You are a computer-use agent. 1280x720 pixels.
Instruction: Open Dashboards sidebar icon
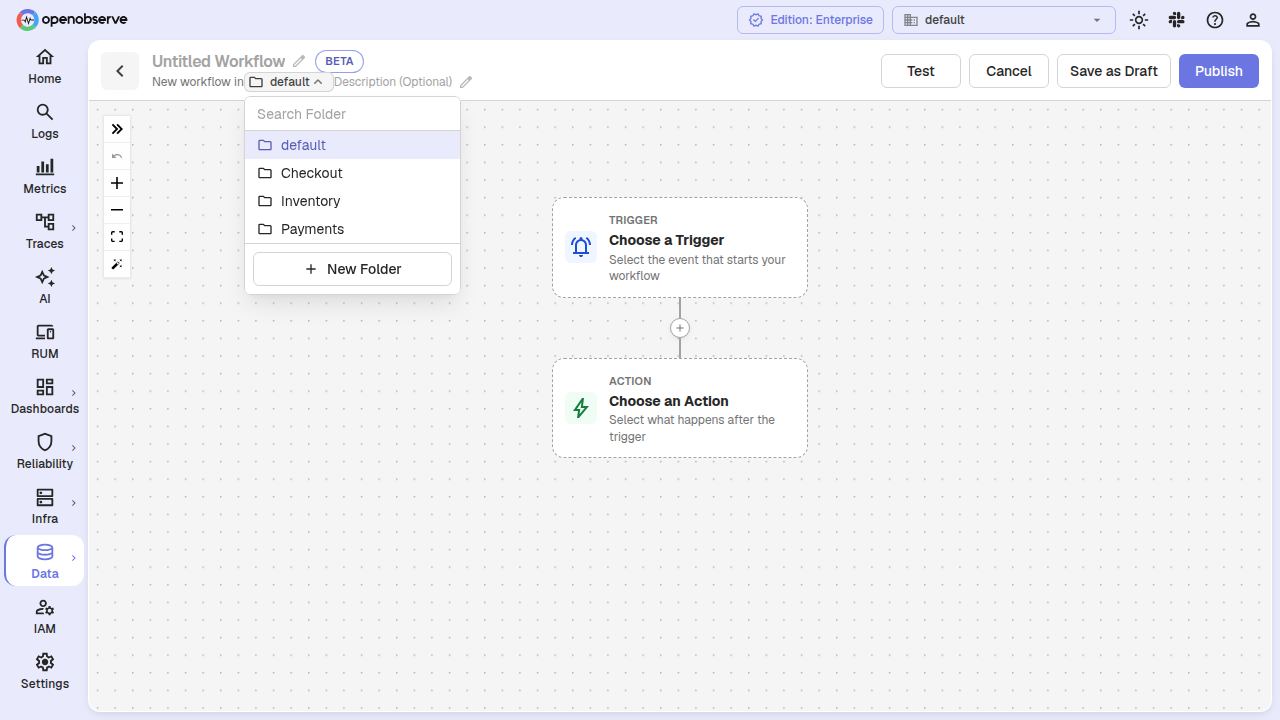(x=45, y=386)
